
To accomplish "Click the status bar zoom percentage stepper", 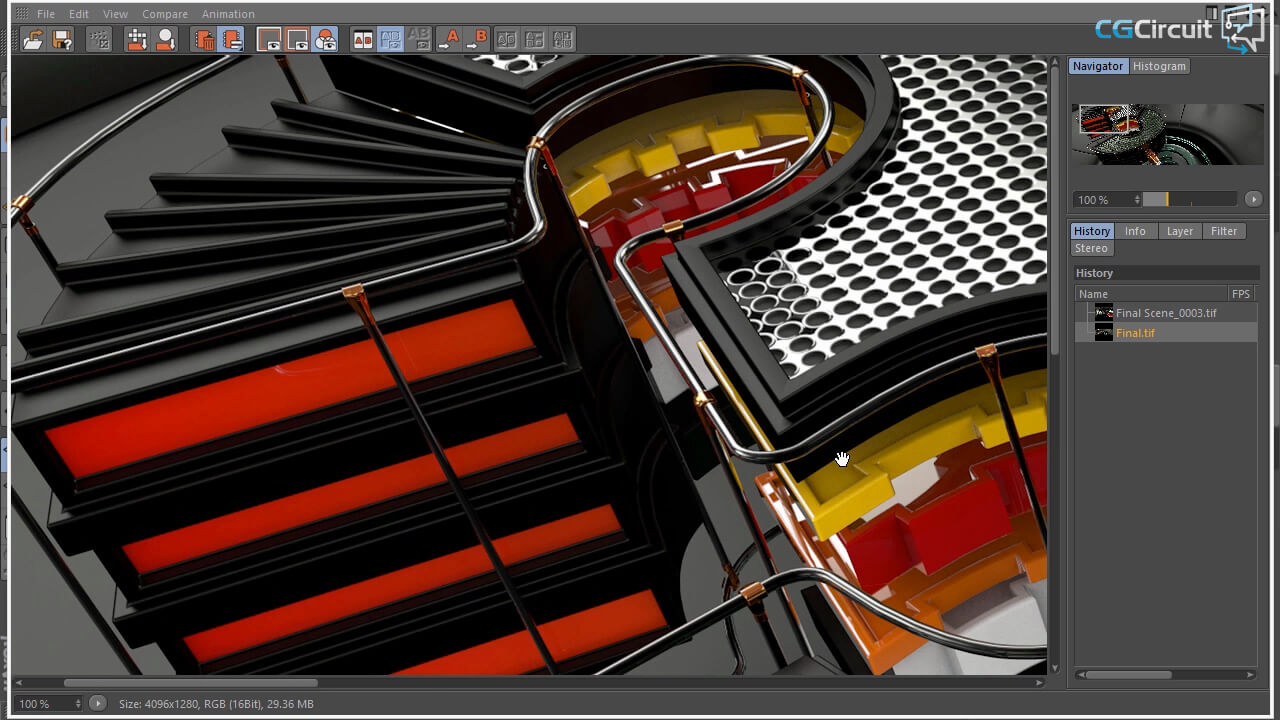I will pos(78,703).
